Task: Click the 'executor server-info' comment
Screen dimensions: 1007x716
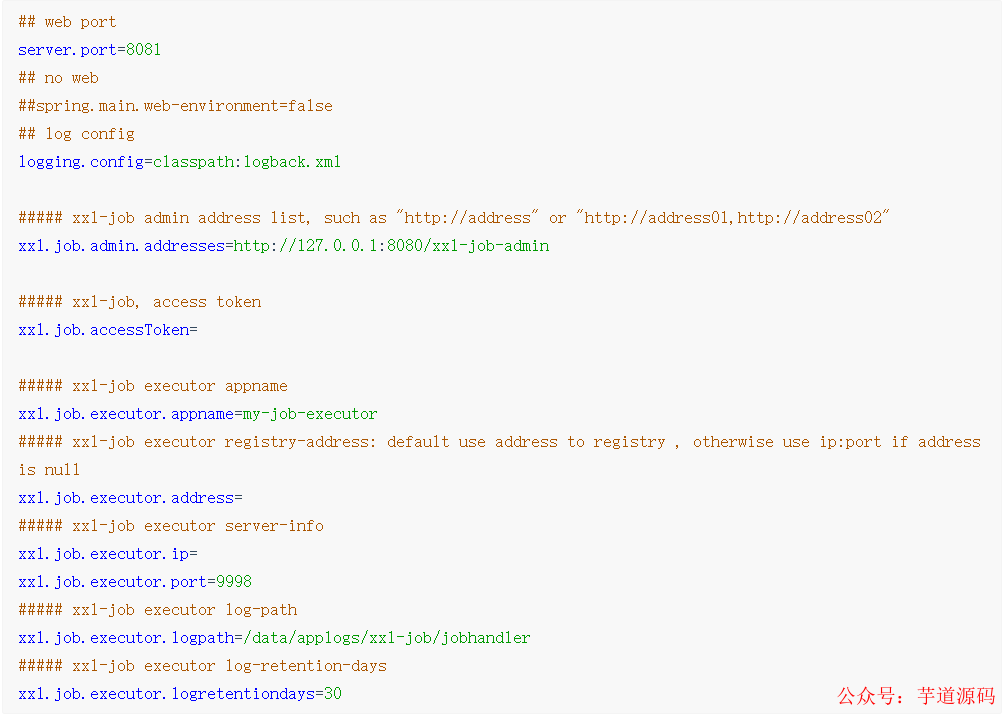Action: click(171, 526)
